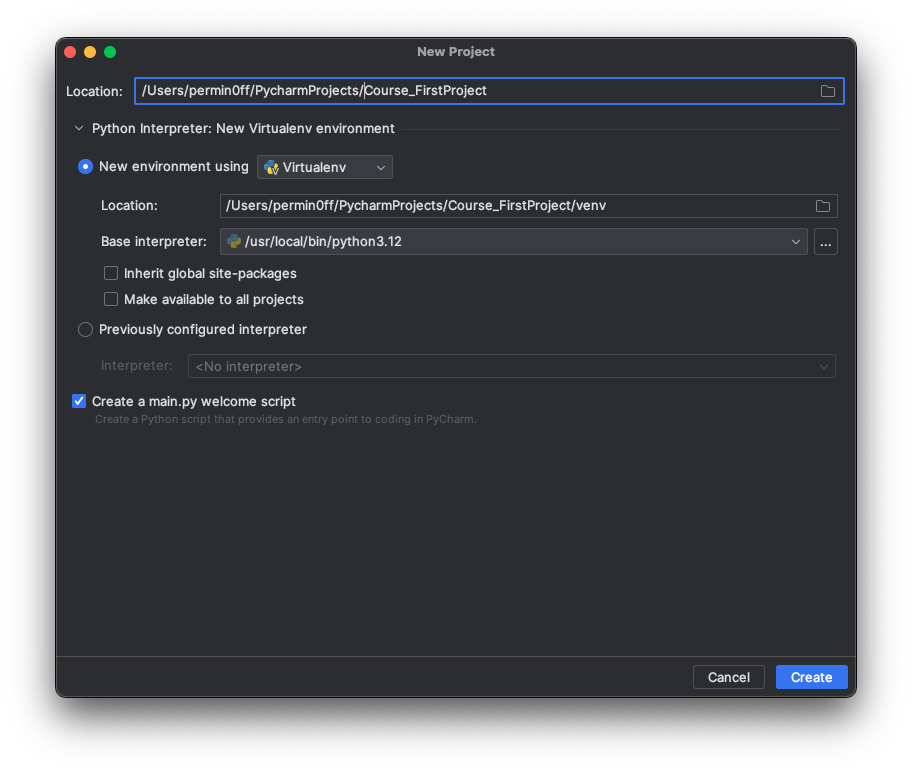Expand the Base interpreter dropdown arrow
The height and width of the screenshot is (771, 912).
click(x=796, y=242)
